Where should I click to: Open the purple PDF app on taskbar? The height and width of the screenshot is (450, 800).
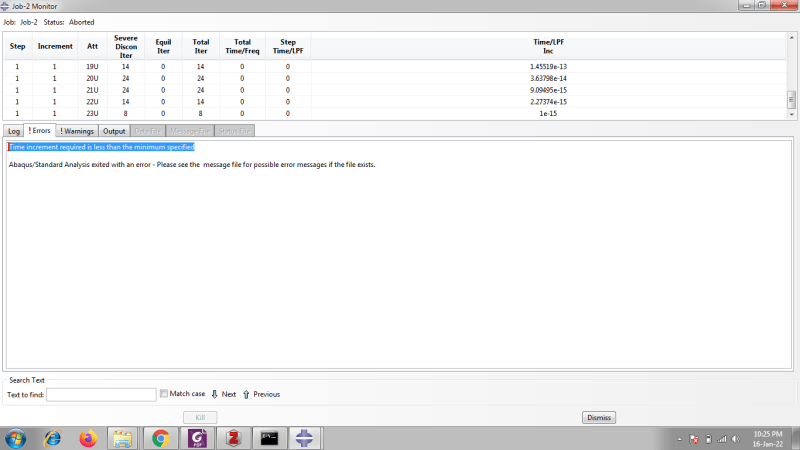click(197, 438)
